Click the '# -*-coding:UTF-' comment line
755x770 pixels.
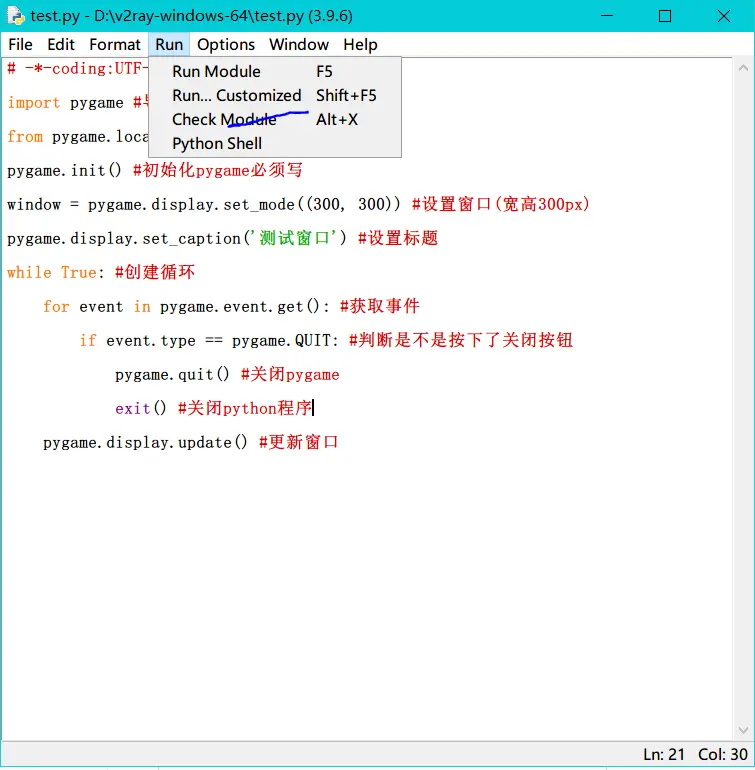78,69
